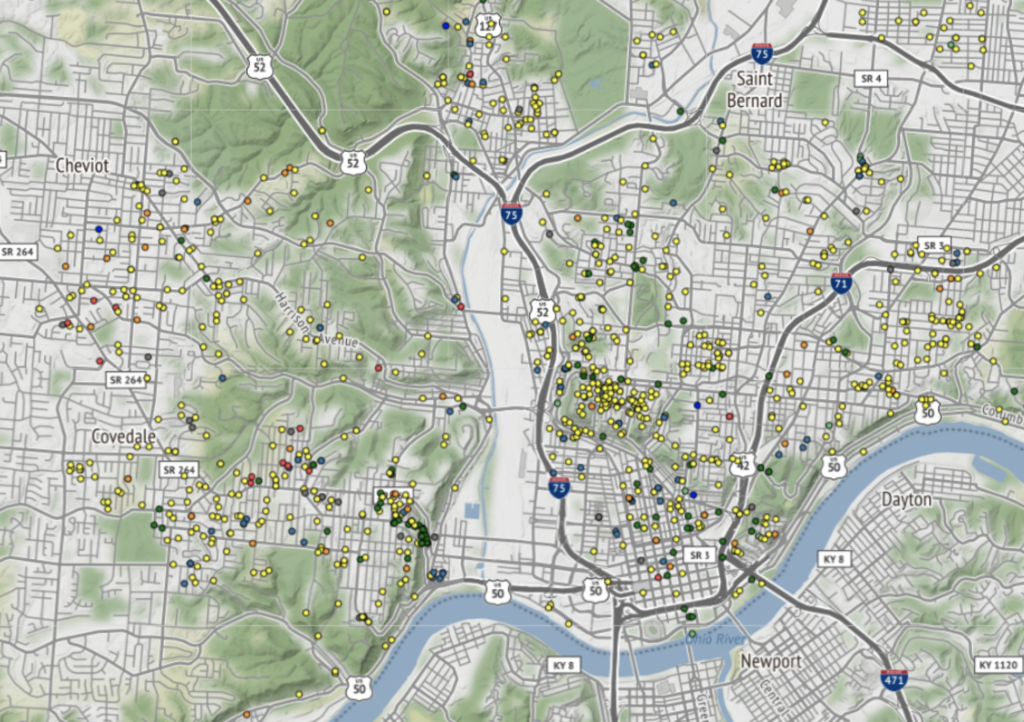Click the KY 8 label near Dayton
Image resolution: width=1024 pixels, height=722 pixels.
pos(834,559)
